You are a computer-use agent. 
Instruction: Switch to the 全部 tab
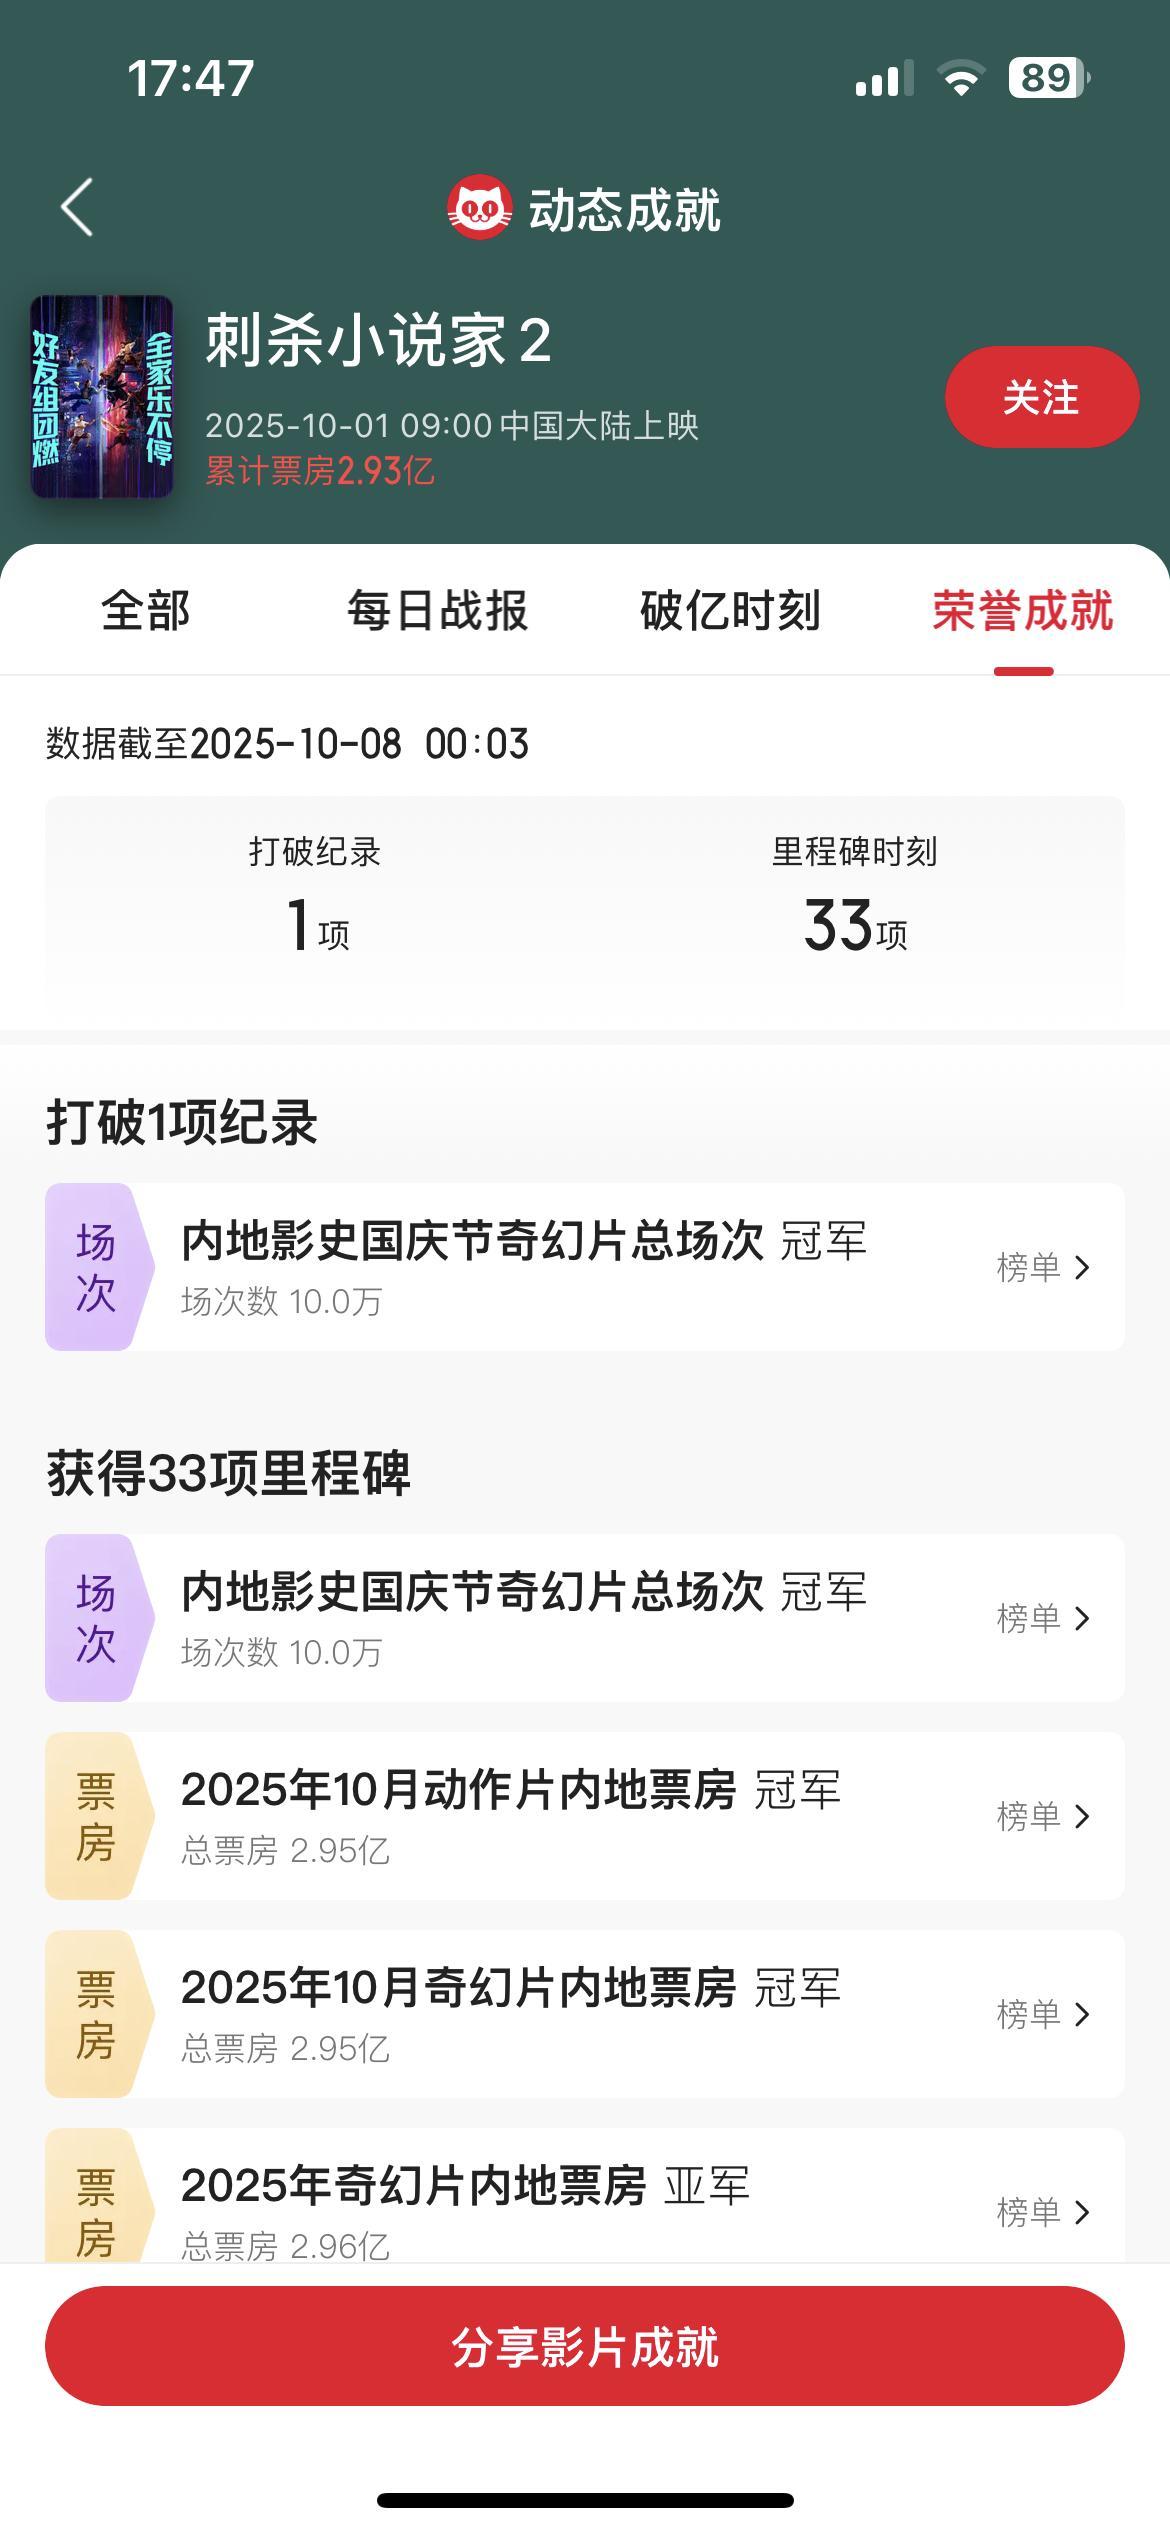(x=146, y=611)
